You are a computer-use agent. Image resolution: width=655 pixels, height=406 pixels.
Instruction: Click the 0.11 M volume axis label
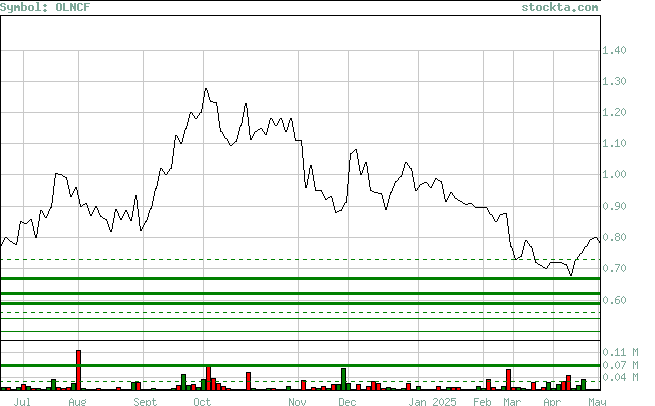click(x=620, y=353)
